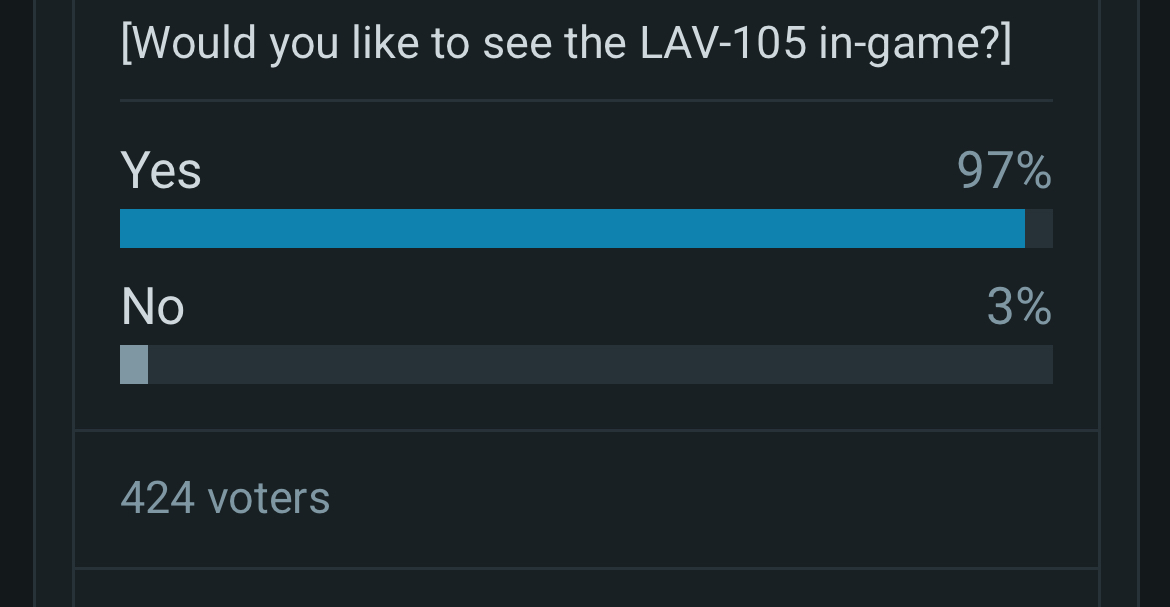1170x607 pixels.
Task: Click the divider line above the voter count
Action: [x=586, y=431]
